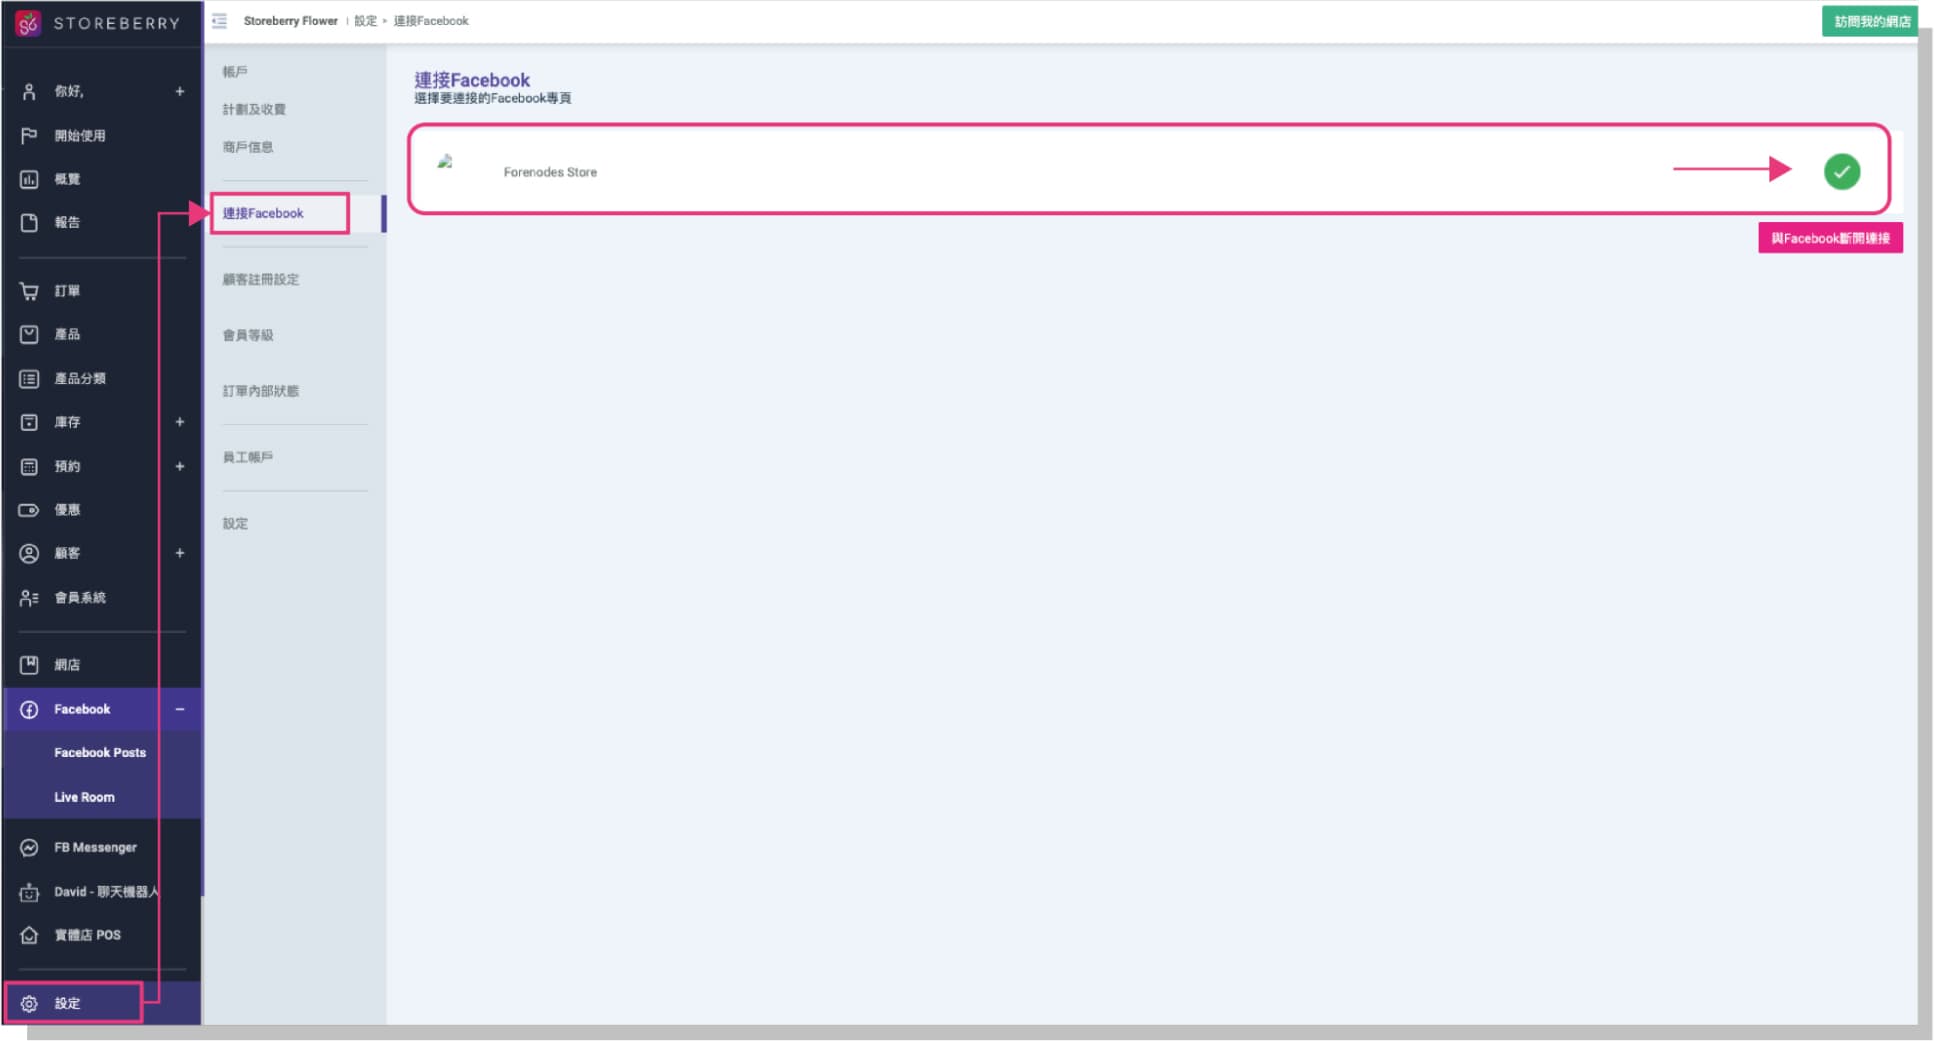
Task: Click the box icon for 產品
Action: pos(29,334)
